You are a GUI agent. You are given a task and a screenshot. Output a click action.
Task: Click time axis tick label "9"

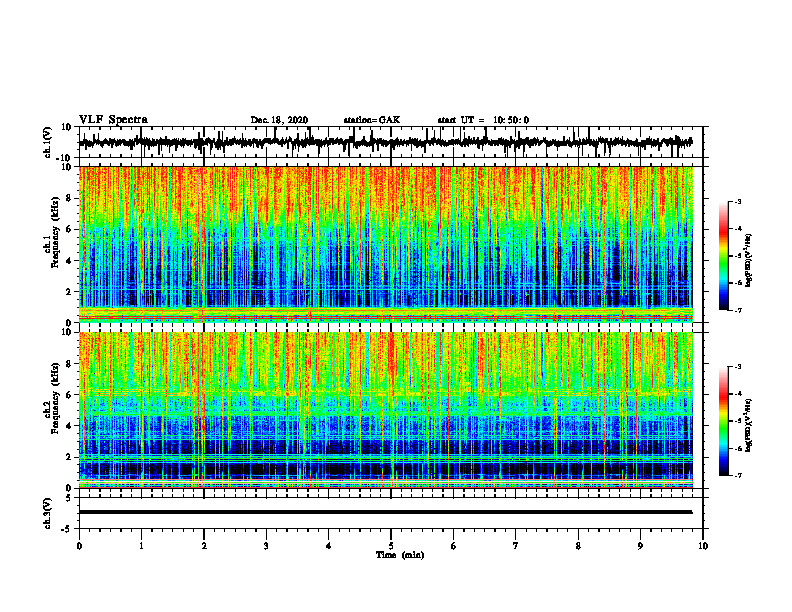[x=640, y=546]
